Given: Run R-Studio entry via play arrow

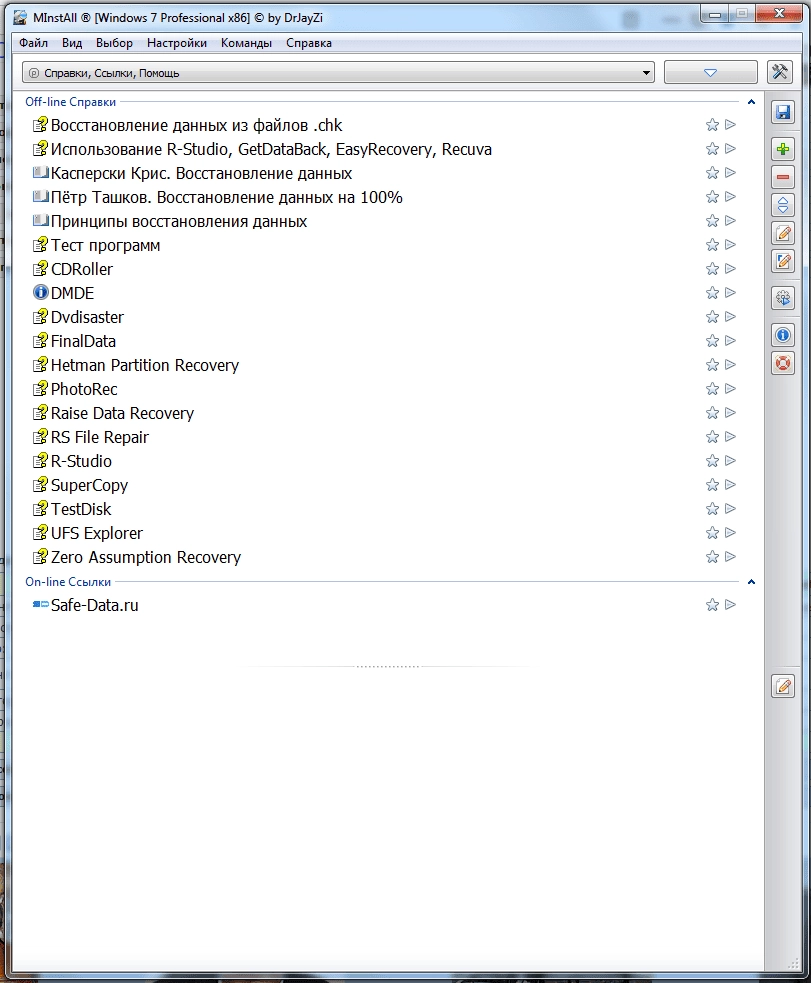Looking at the screenshot, I should click(730, 461).
